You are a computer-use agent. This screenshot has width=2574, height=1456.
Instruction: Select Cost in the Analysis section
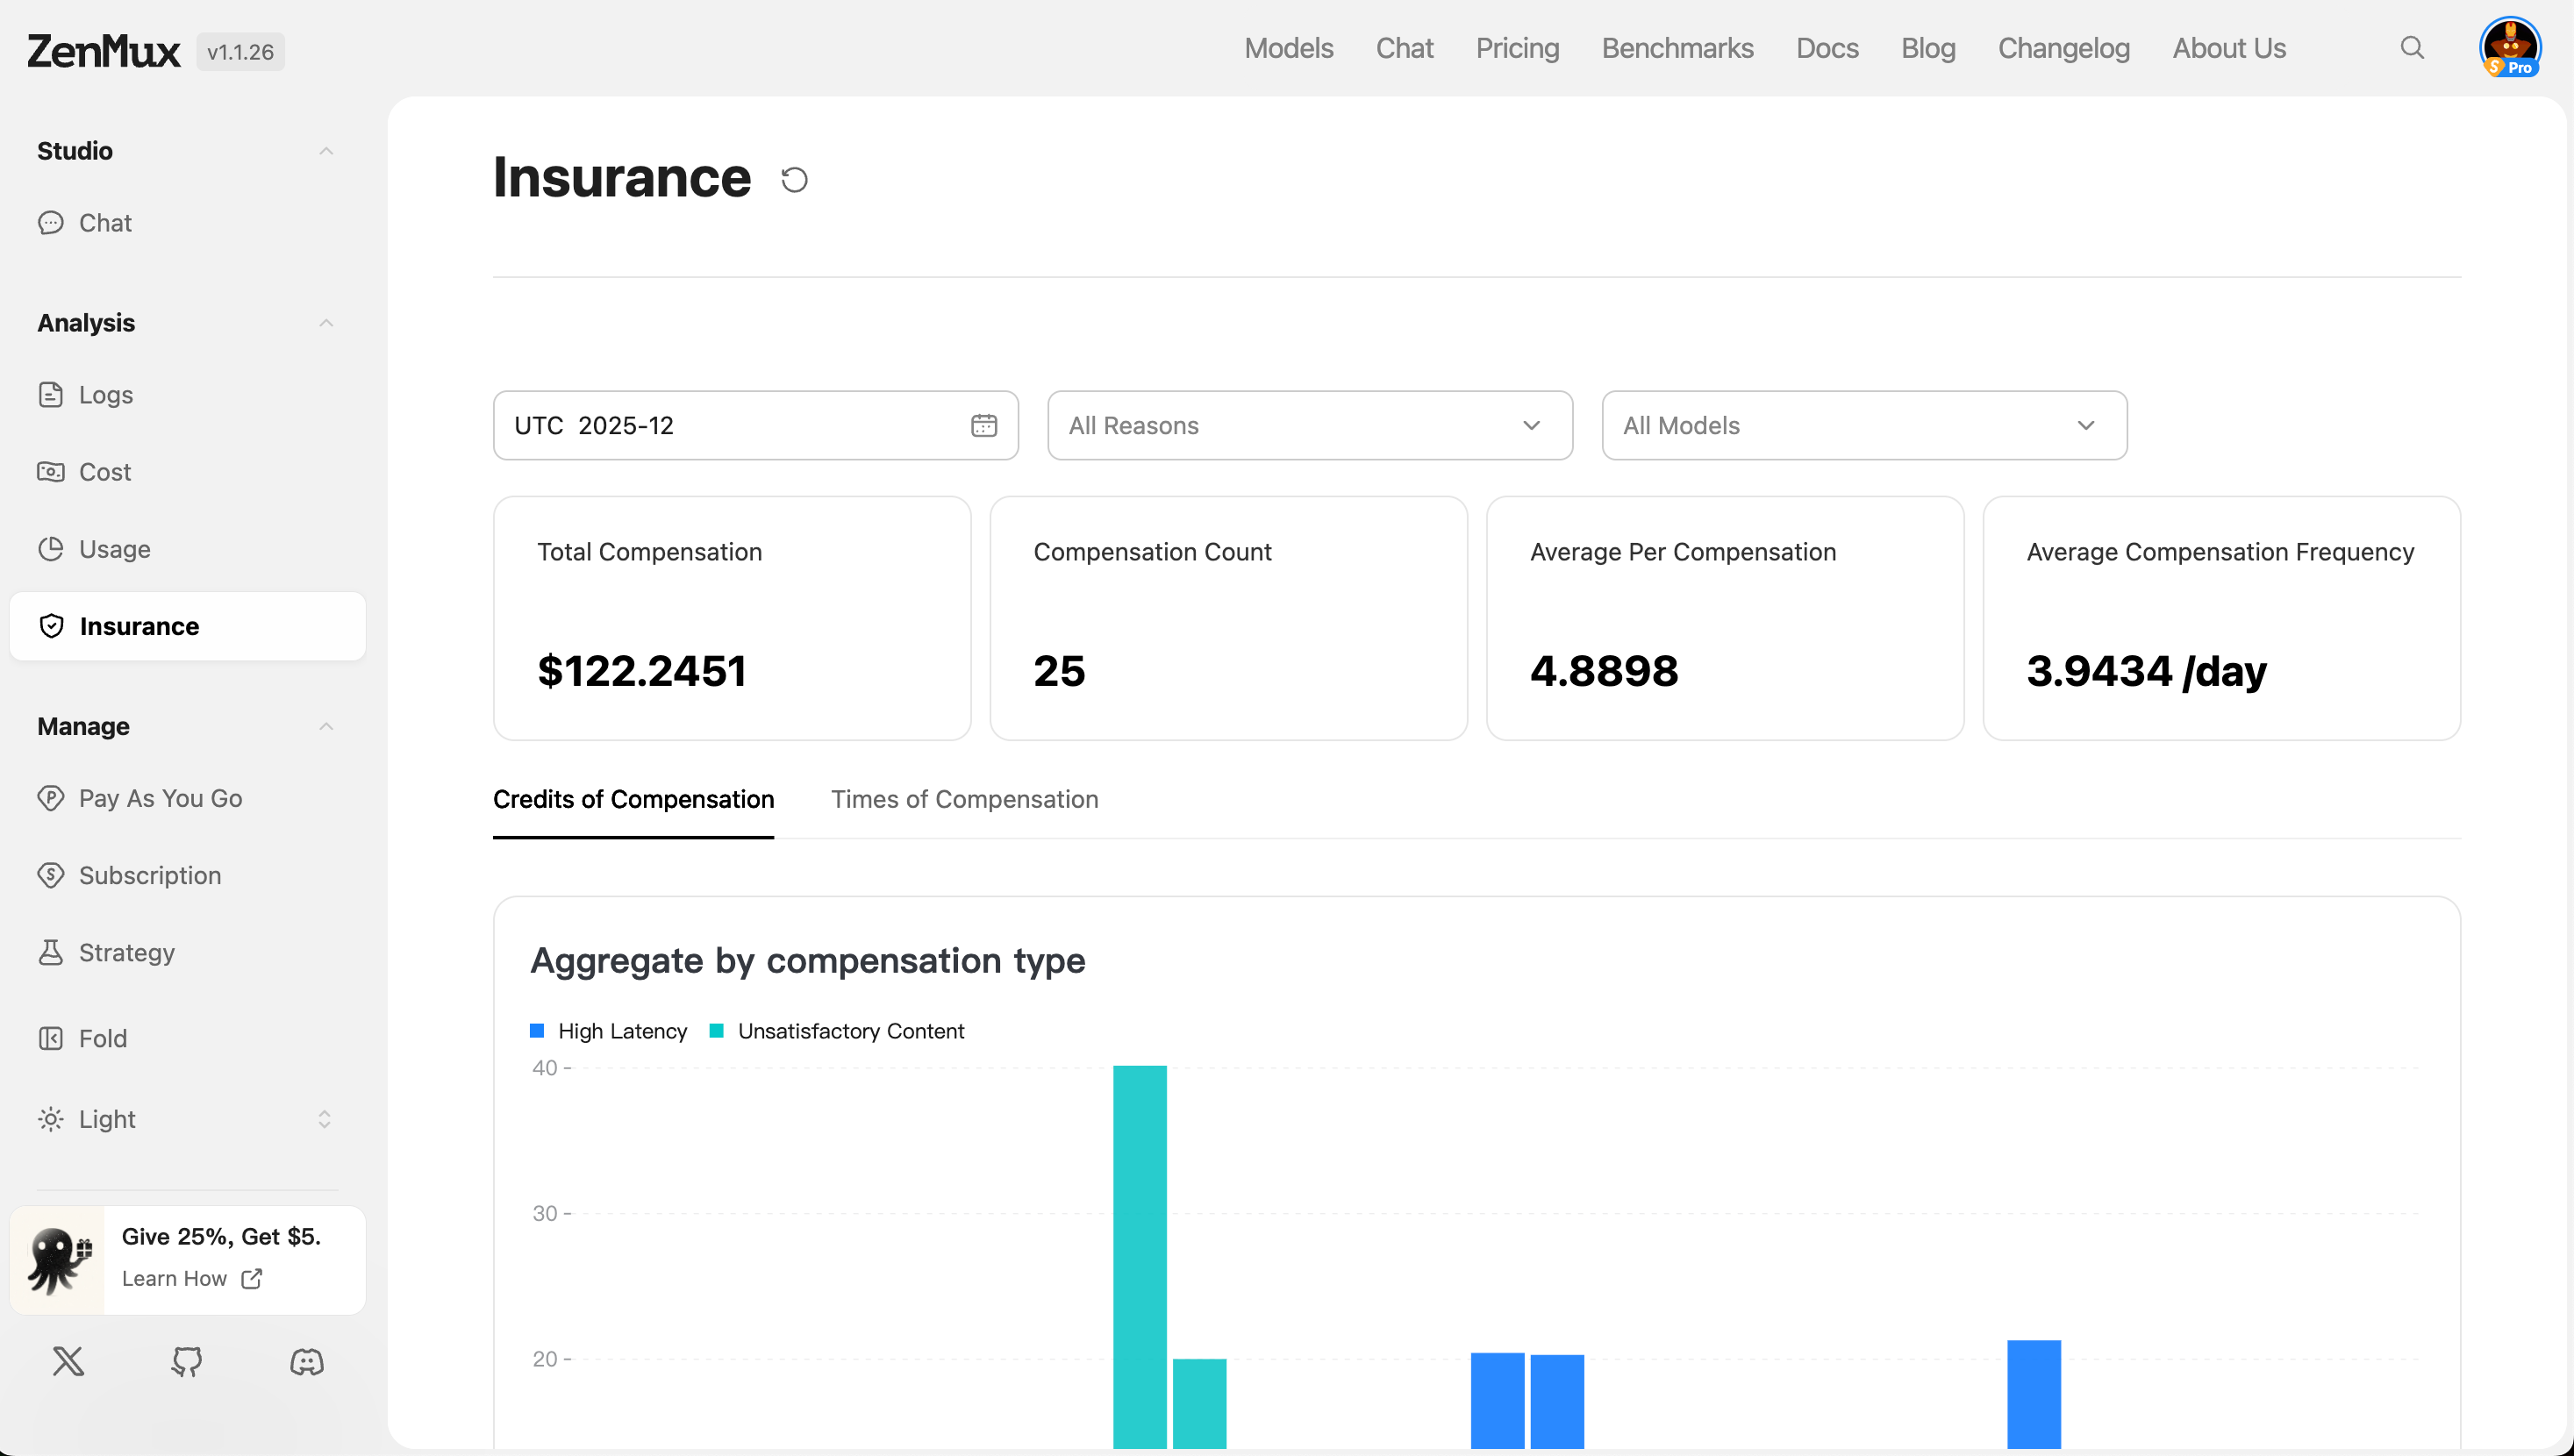point(104,471)
